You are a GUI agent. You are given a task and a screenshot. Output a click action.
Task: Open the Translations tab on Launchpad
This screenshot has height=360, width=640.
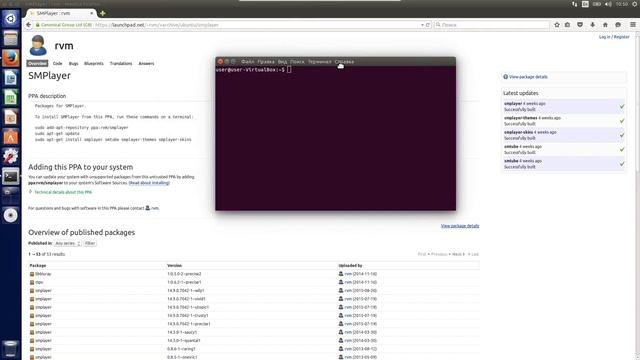click(121, 63)
